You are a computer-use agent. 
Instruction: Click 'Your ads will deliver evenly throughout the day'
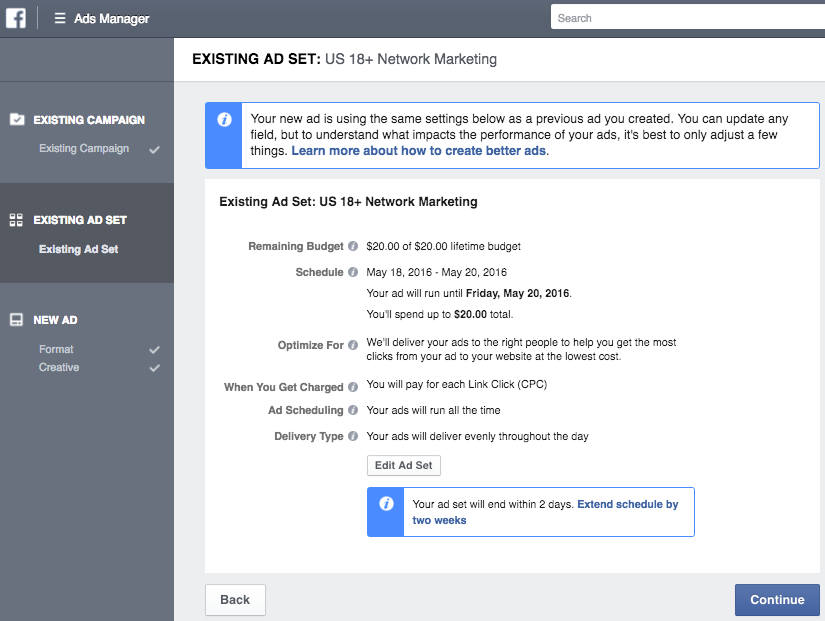click(x=477, y=436)
